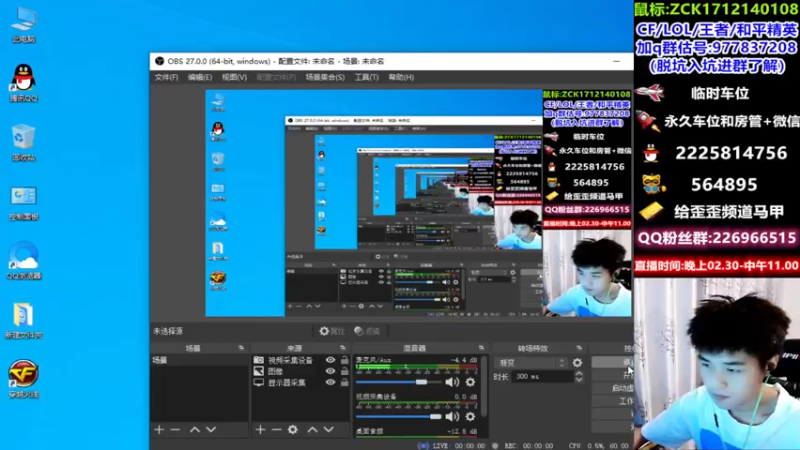
Task: Click the 工作室模式 button in controls
Action: [613, 402]
